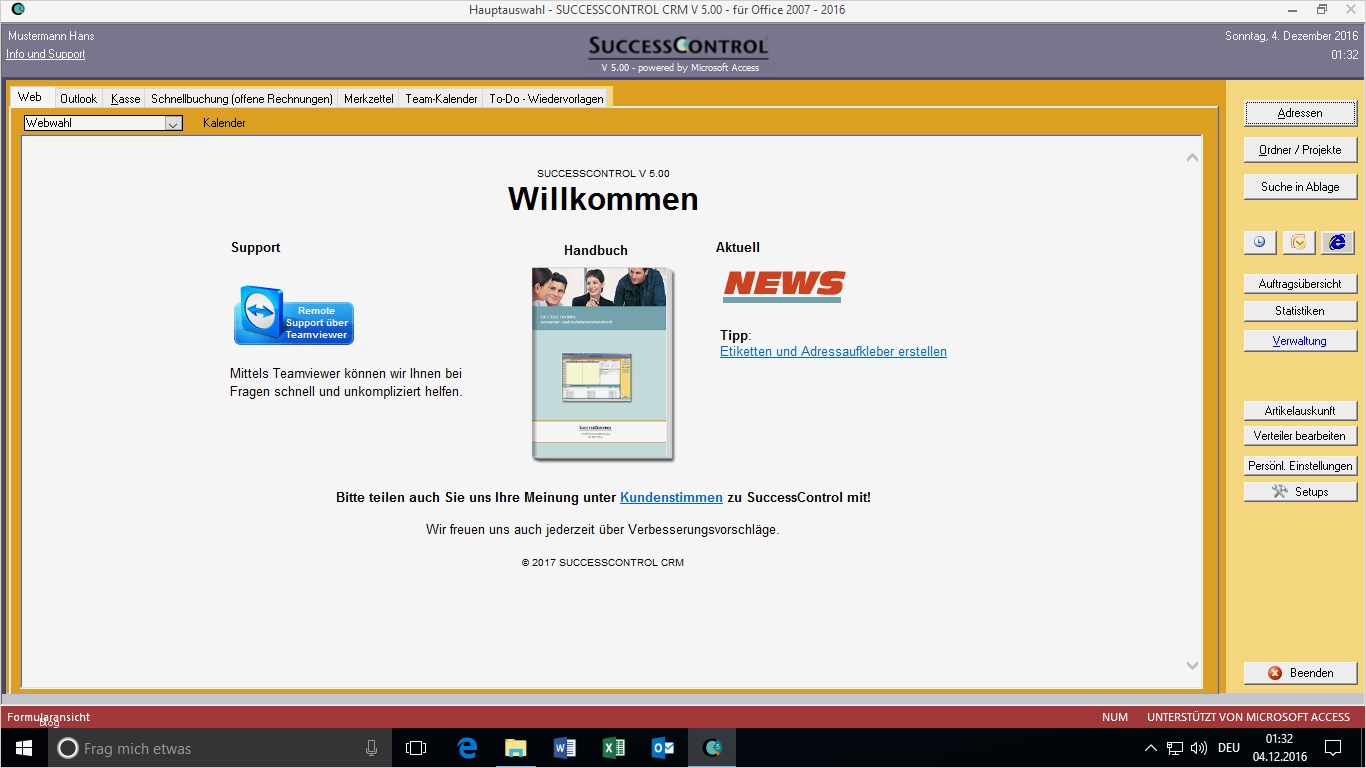Open File Explorer from the taskbar
The image size is (1366, 768).
tap(516, 748)
